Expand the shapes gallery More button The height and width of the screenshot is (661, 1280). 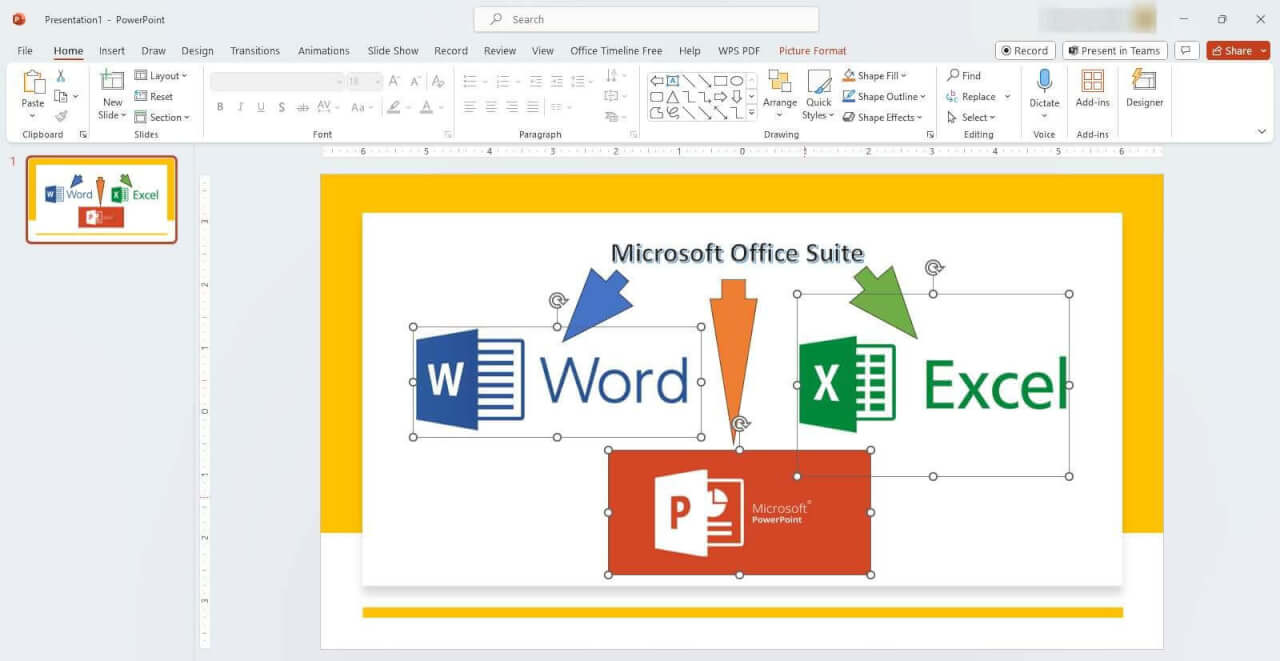point(752,113)
